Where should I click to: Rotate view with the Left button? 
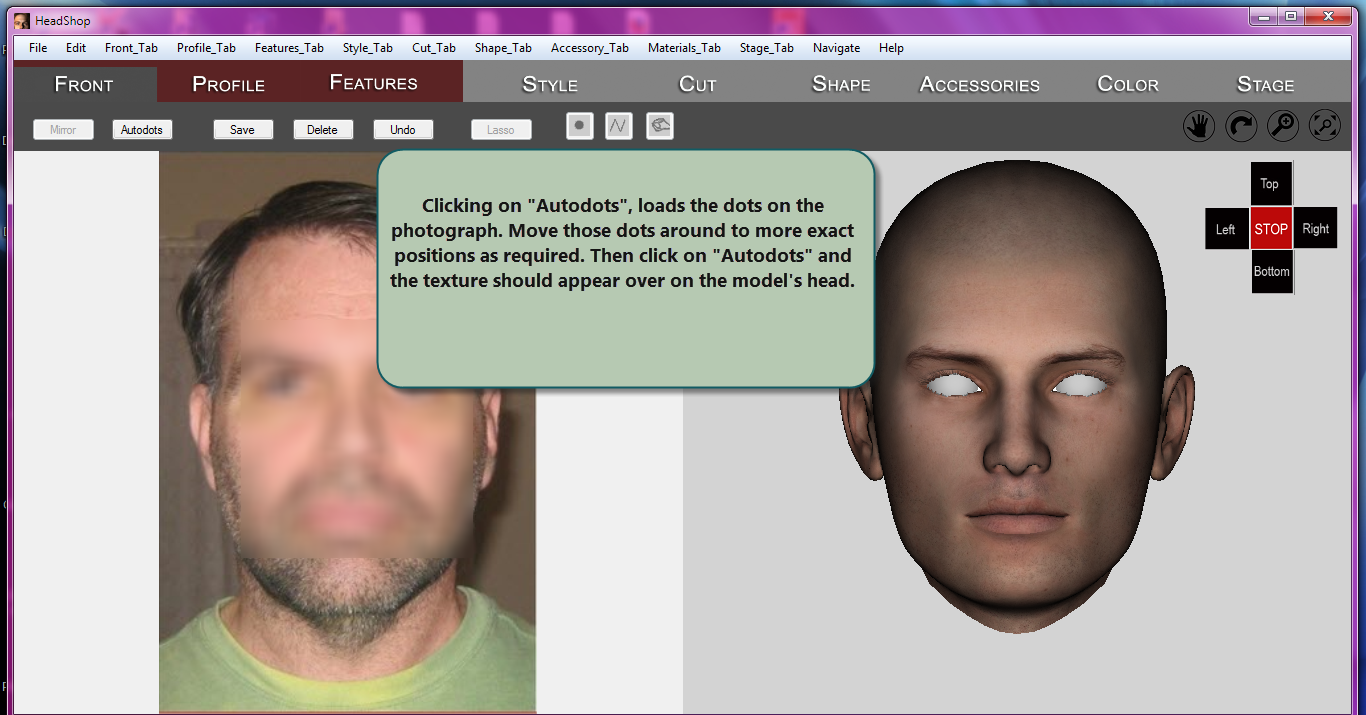pyautogui.click(x=1227, y=229)
